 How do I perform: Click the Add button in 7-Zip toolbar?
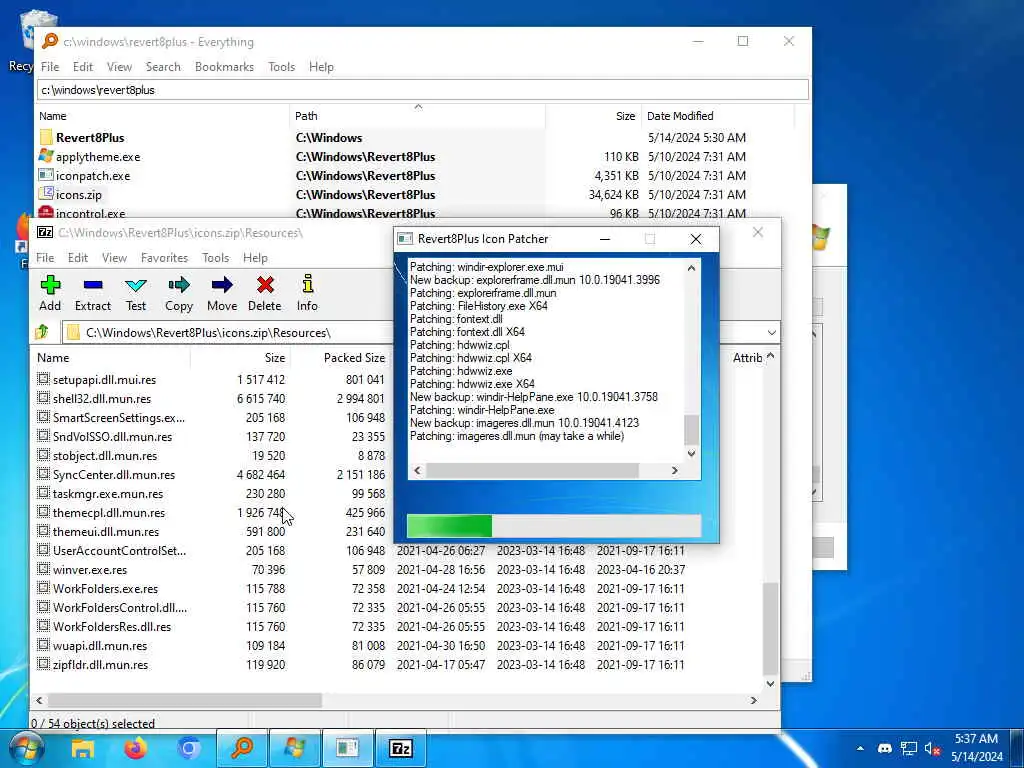tap(50, 293)
